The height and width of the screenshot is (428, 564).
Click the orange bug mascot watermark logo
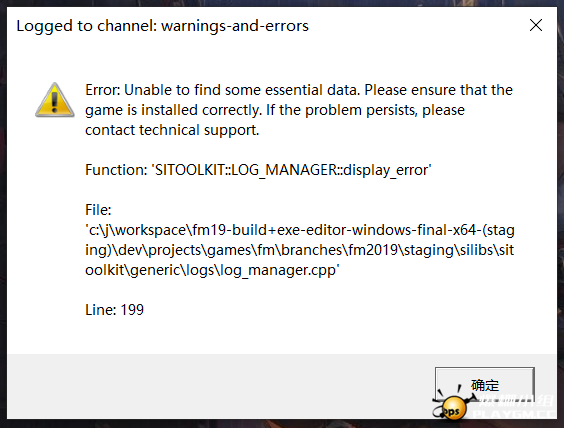(x=453, y=404)
